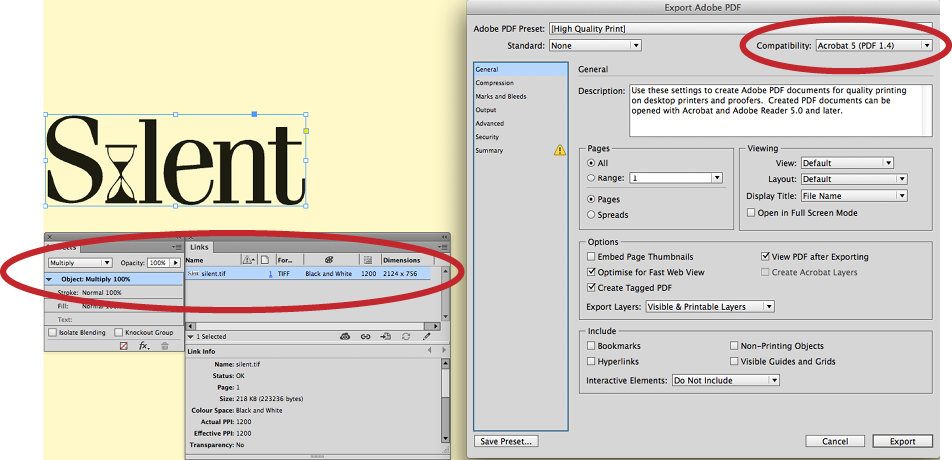Open the View dropdown
Viewport: 952px width, 460px height.
tap(847, 163)
